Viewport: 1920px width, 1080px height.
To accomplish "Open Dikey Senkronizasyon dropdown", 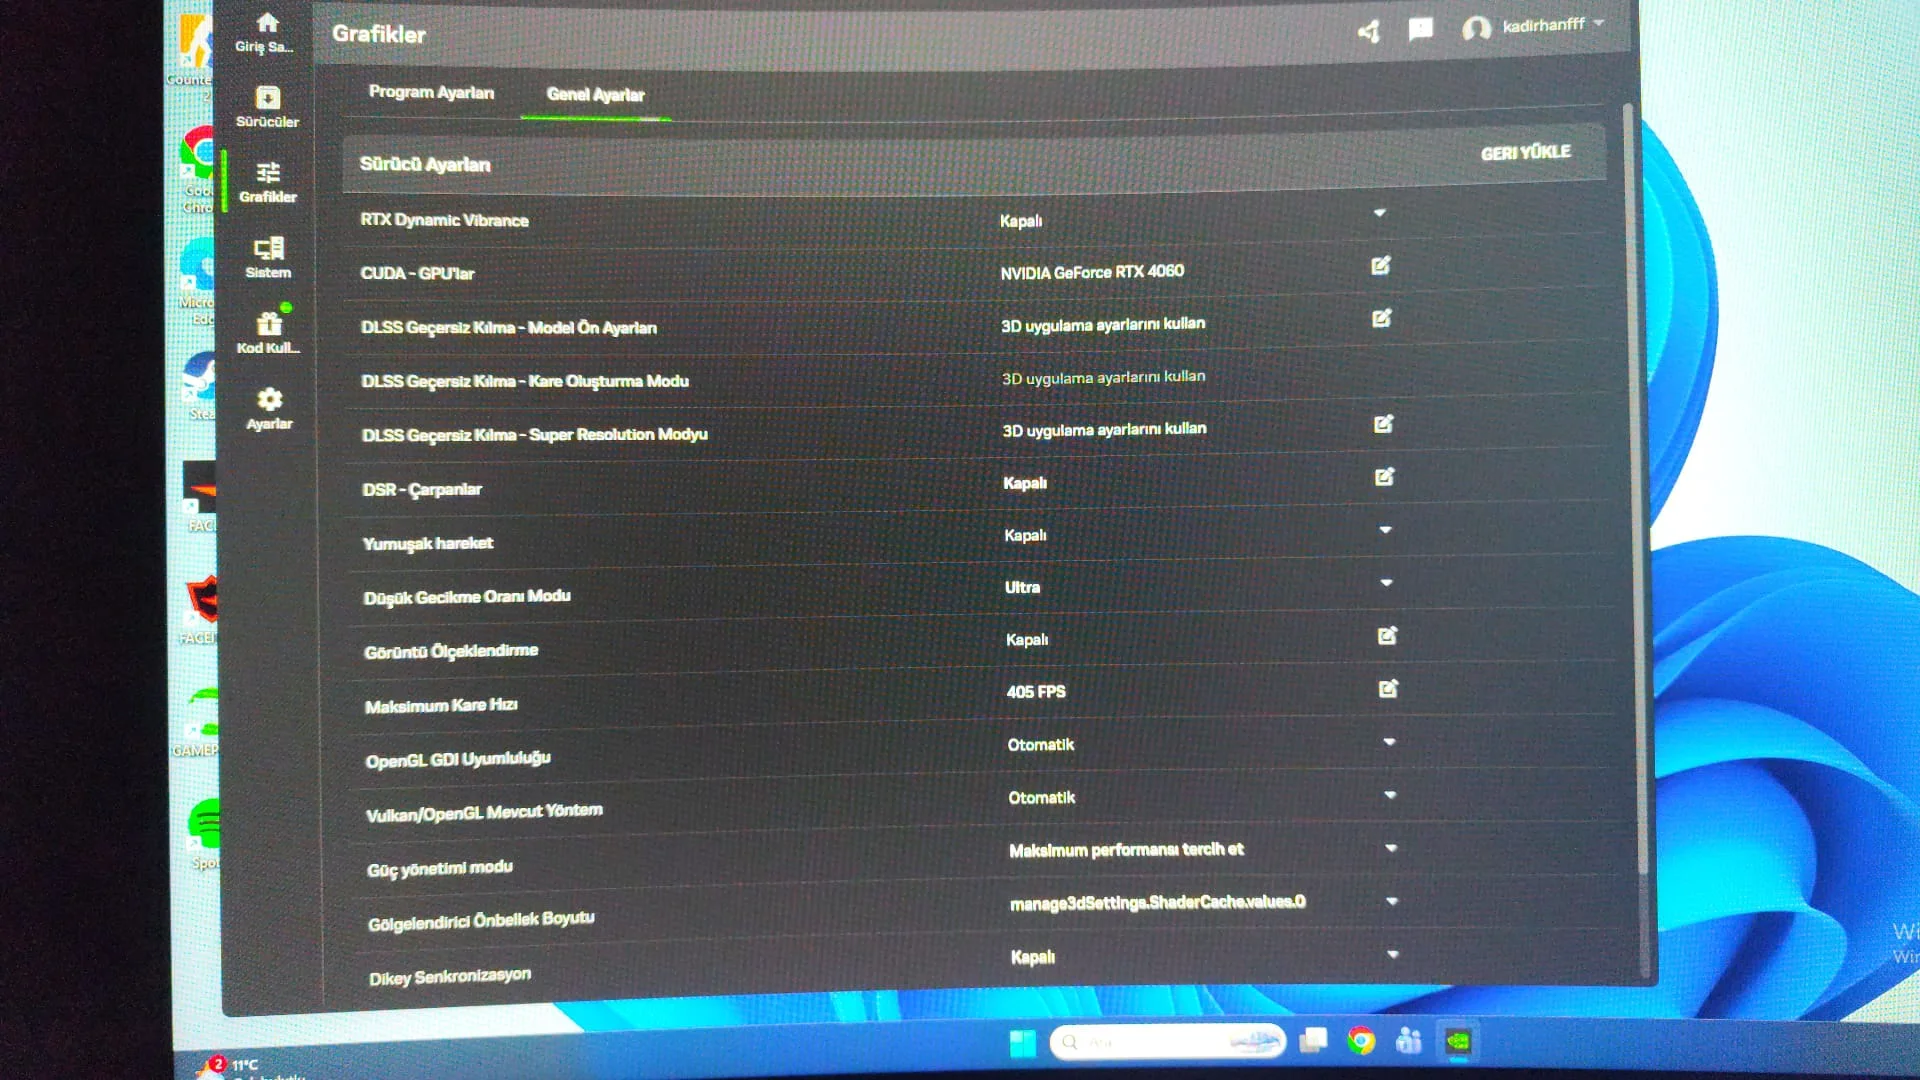I will [x=1392, y=954].
